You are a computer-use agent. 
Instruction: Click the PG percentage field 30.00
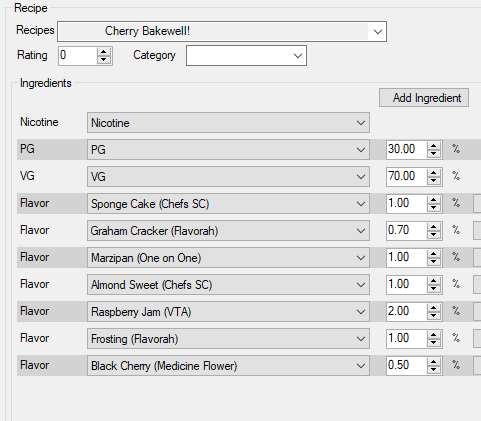point(406,149)
